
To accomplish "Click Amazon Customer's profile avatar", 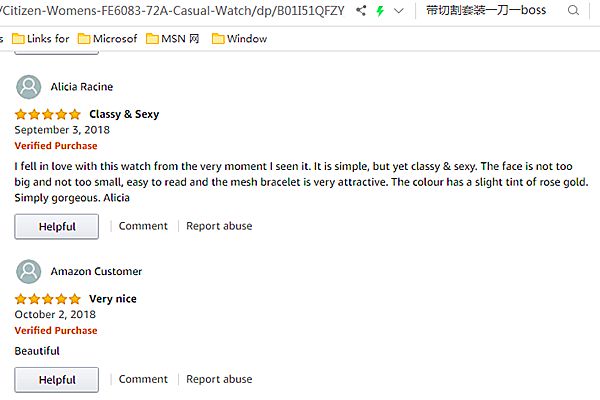I will (x=30, y=272).
